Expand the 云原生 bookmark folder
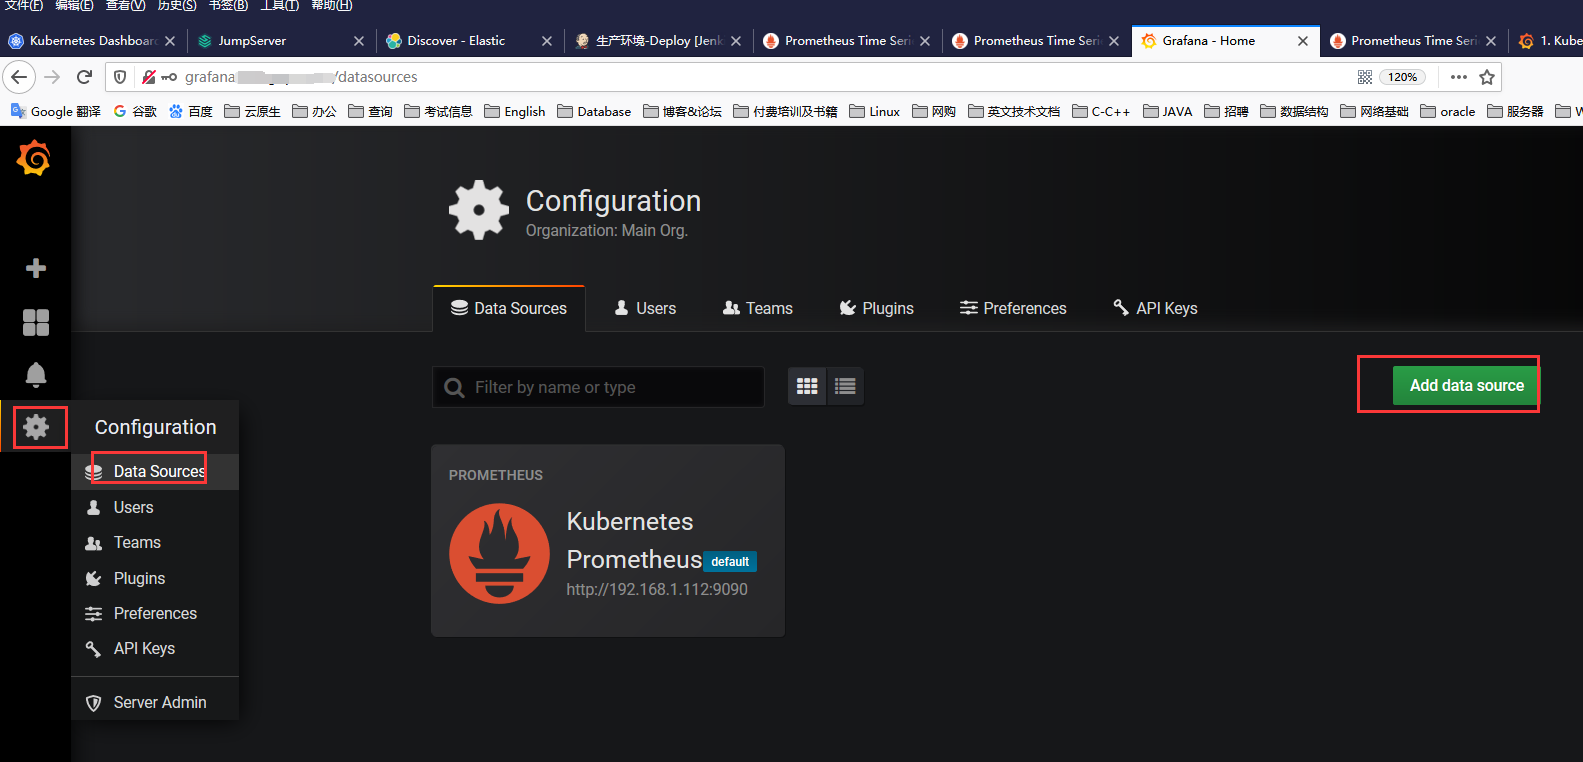1583x762 pixels. [x=252, y=111]
